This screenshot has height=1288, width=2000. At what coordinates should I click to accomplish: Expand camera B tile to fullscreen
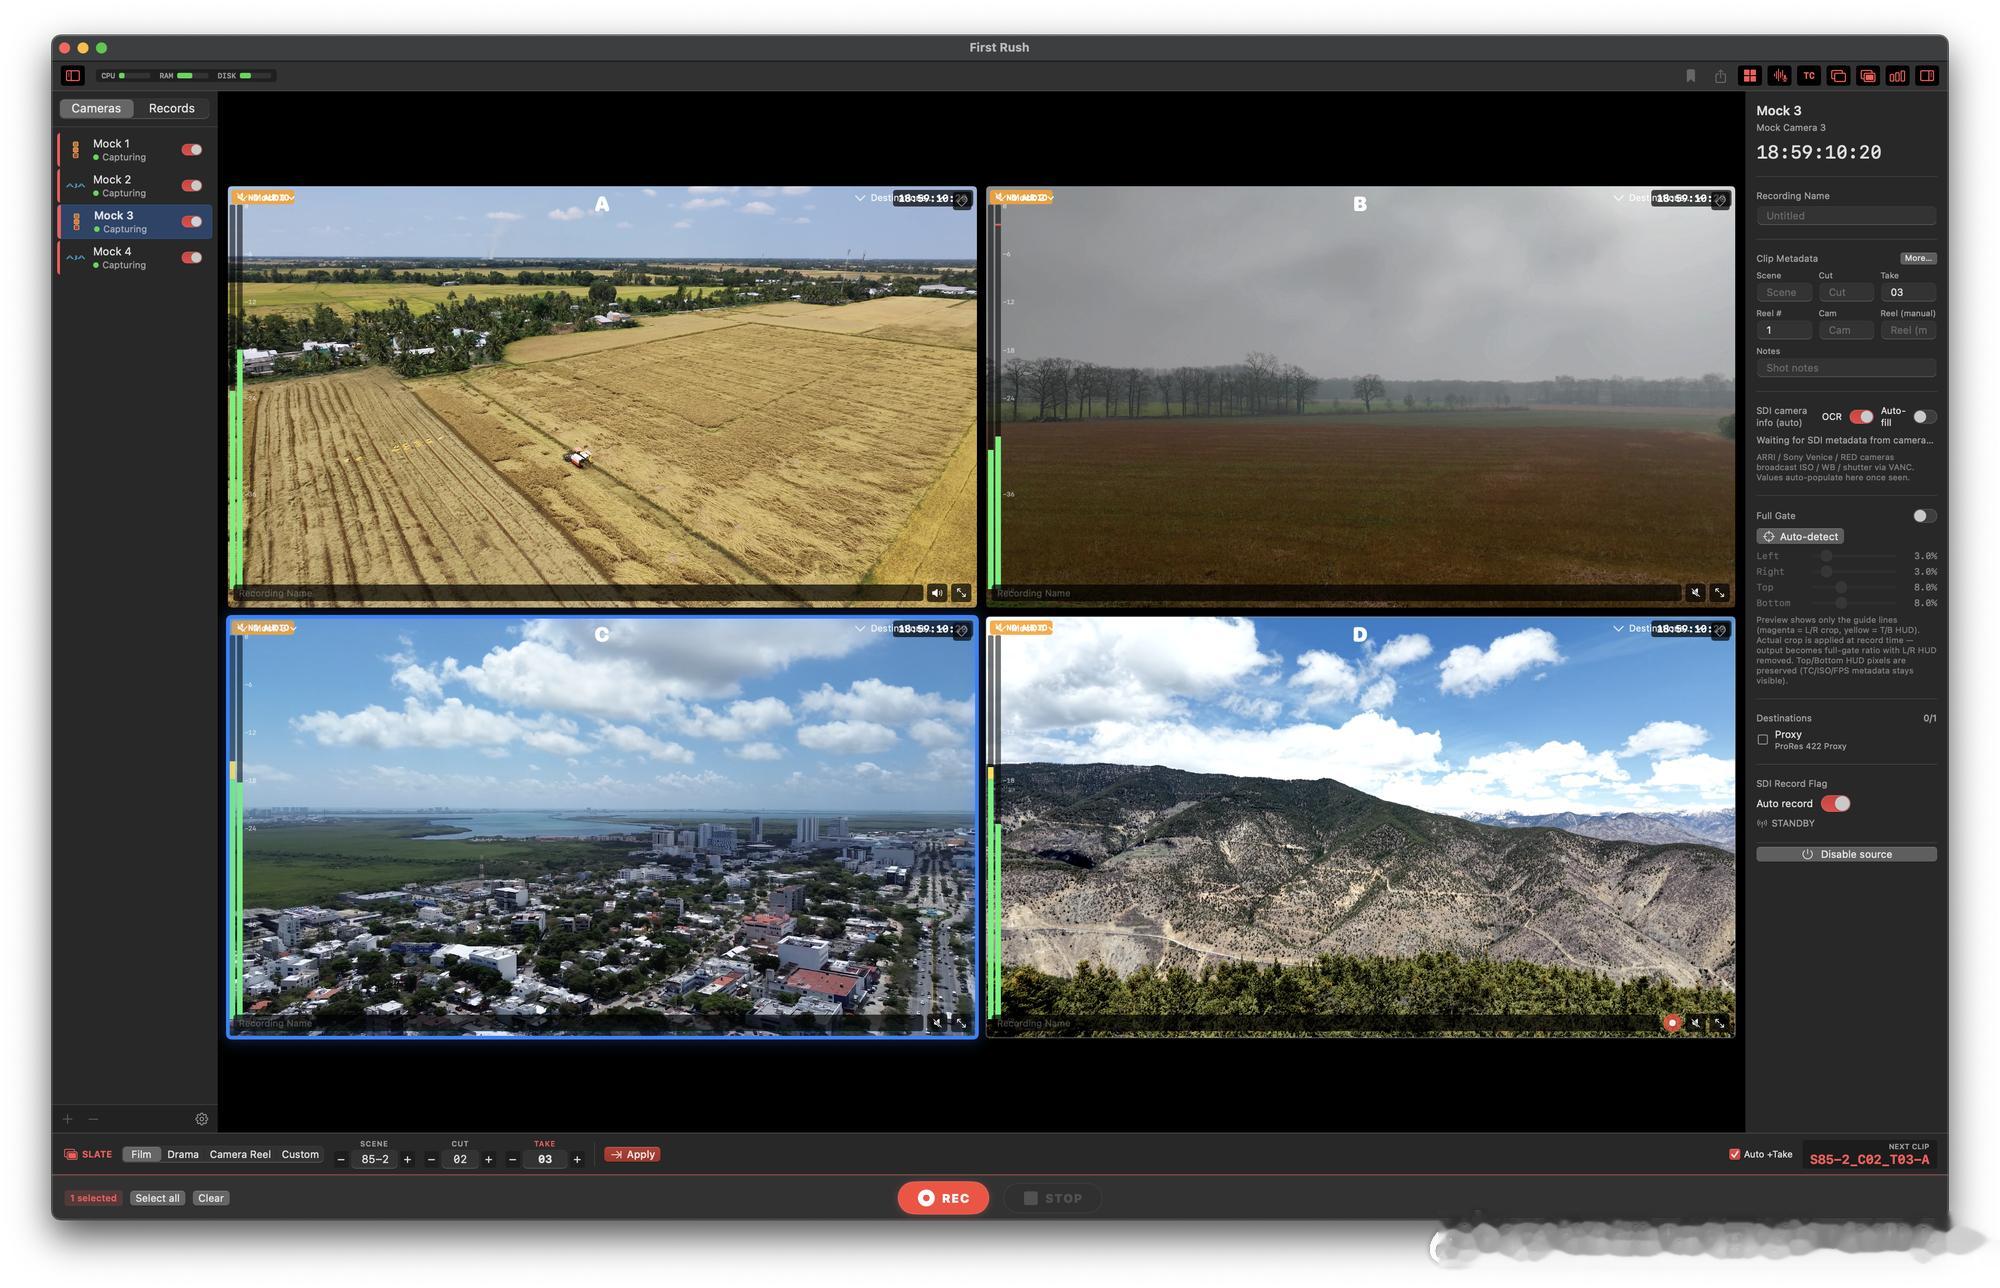coord(1719,593)
